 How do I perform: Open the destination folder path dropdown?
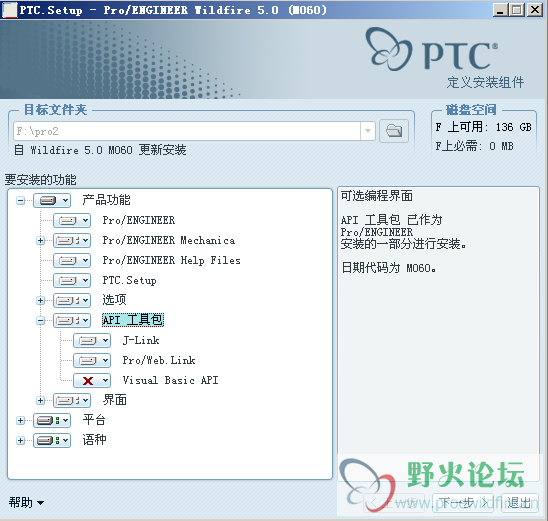(368, 131)
